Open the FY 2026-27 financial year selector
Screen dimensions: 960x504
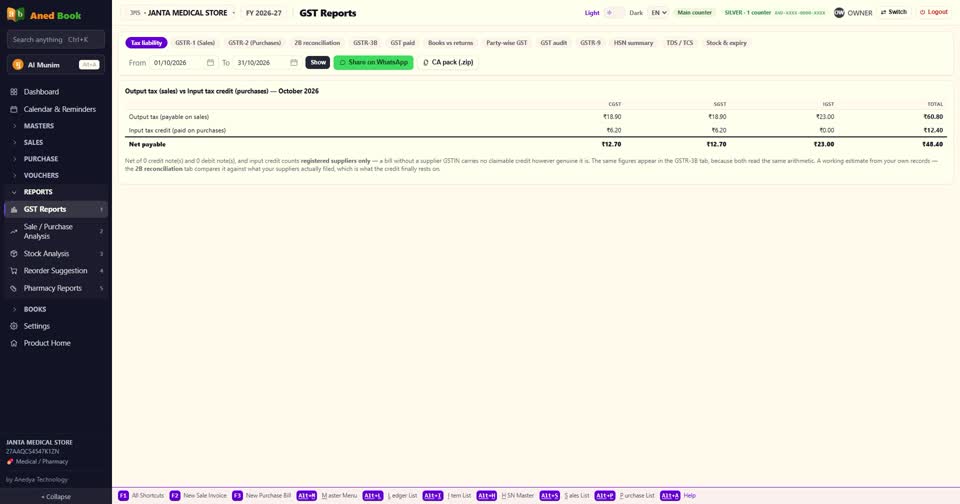(x=264, y=13)
